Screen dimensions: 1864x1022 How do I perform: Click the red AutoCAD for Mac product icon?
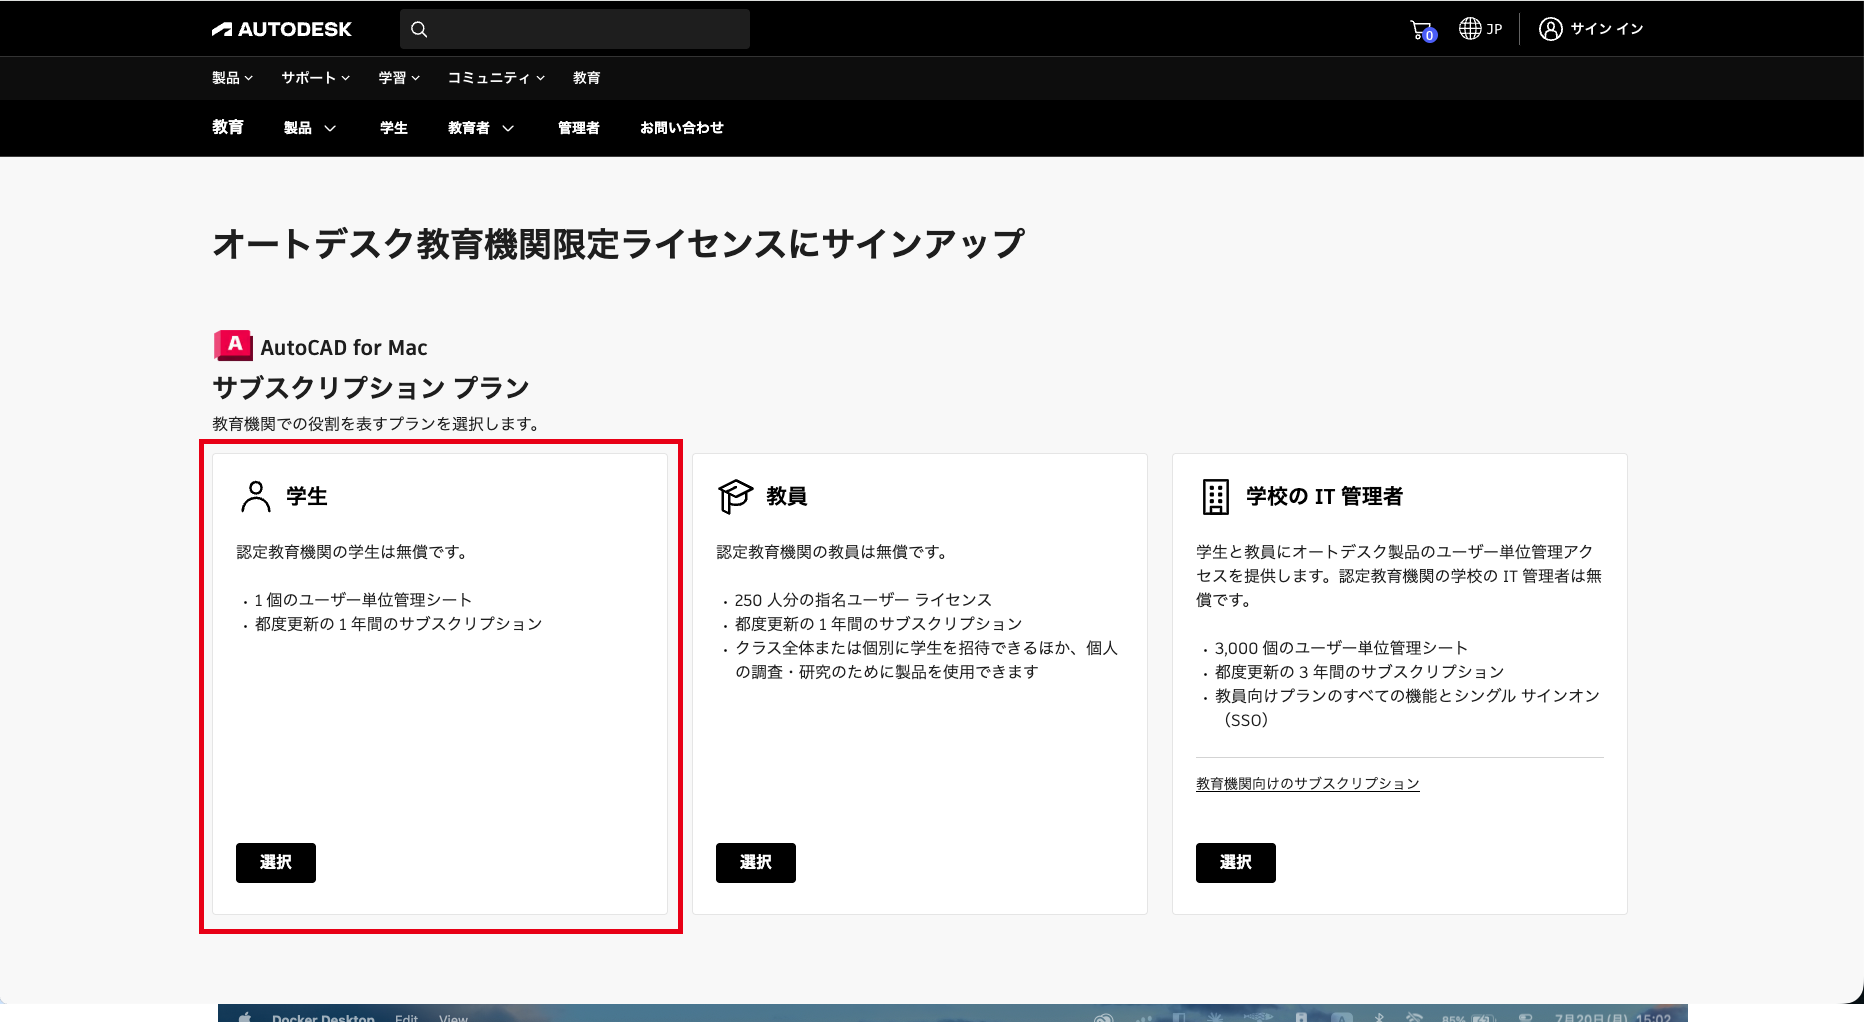[233, 345]
